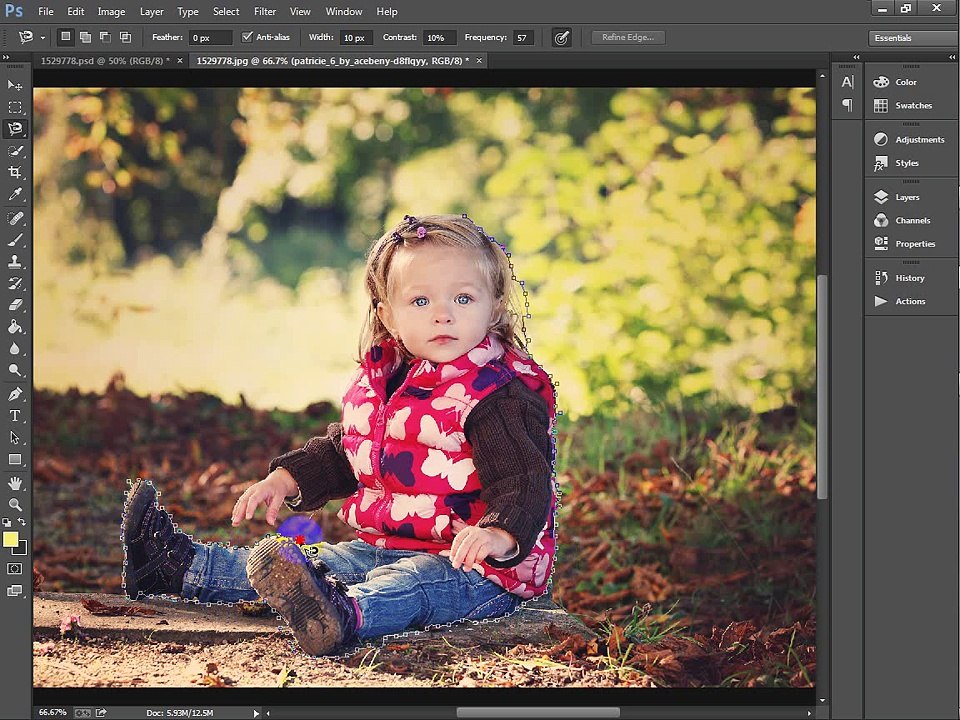Select the Clone Stamp tool
The image size is (960, 720).
(15, 261)
